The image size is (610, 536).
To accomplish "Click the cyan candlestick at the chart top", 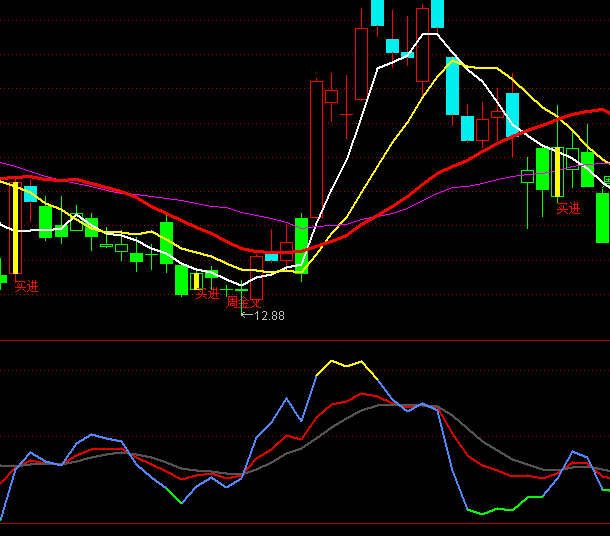I will tap(377, 12).
